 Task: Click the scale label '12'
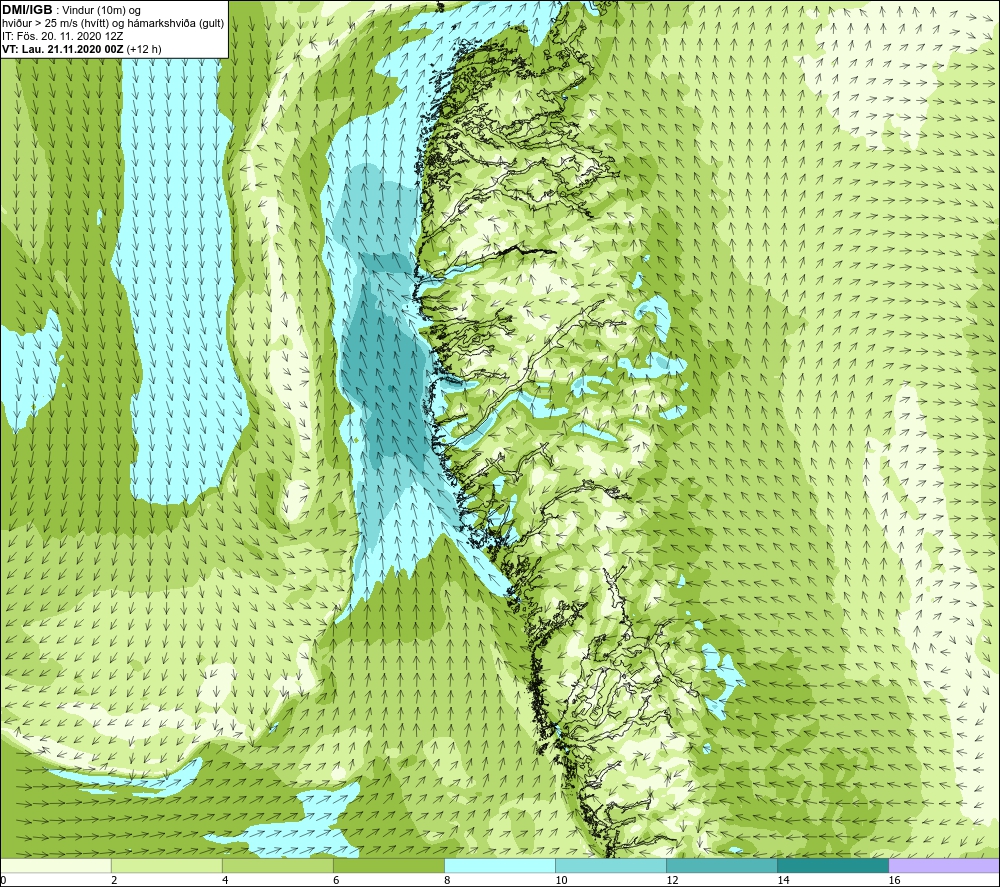(x=672, y=881)
